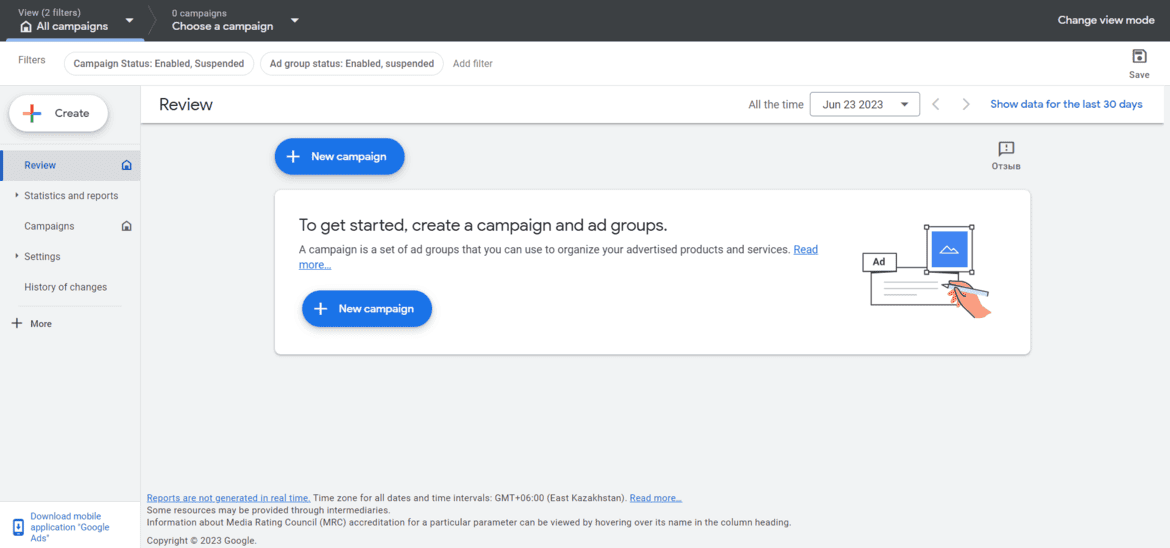Click the Отзыв feedback icon
Viewport: 1170px width, 548px height.
tap(1006, 149)
